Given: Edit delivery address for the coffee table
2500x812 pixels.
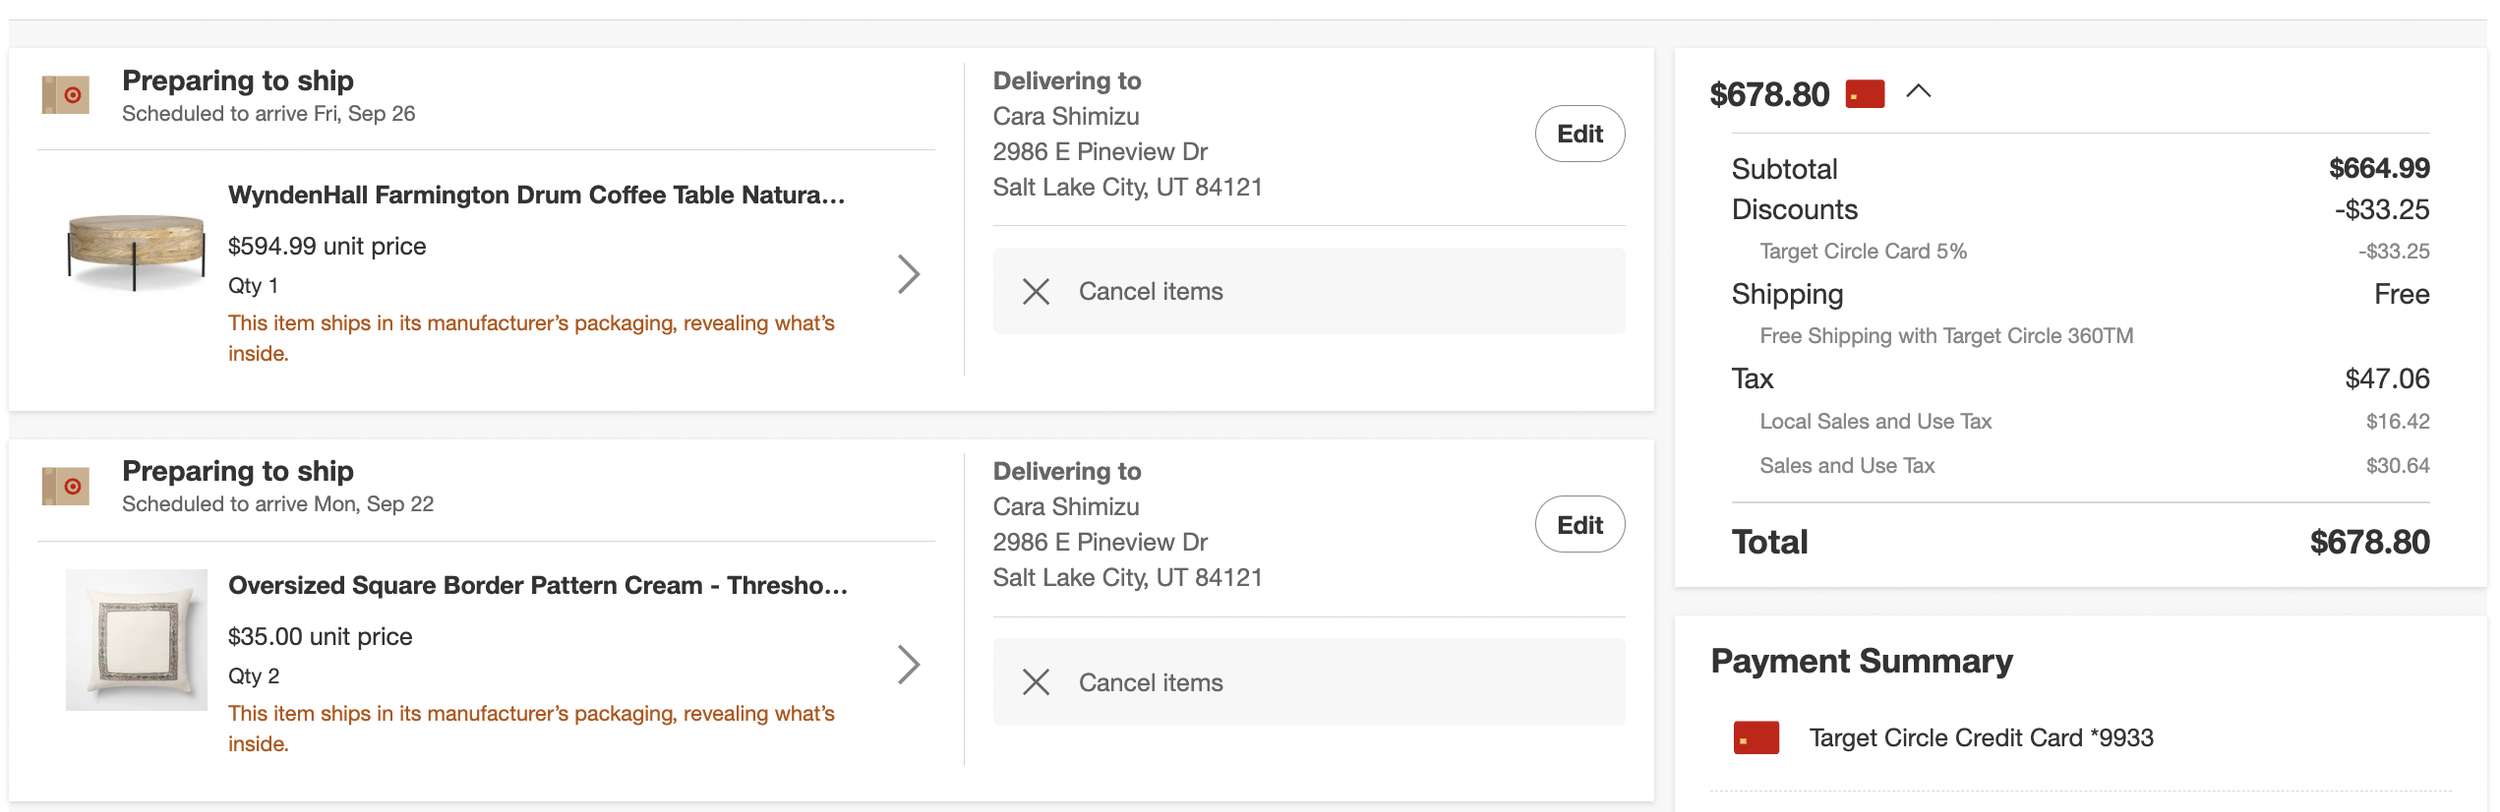Looking at the screenshot, I should (1579, 134).
